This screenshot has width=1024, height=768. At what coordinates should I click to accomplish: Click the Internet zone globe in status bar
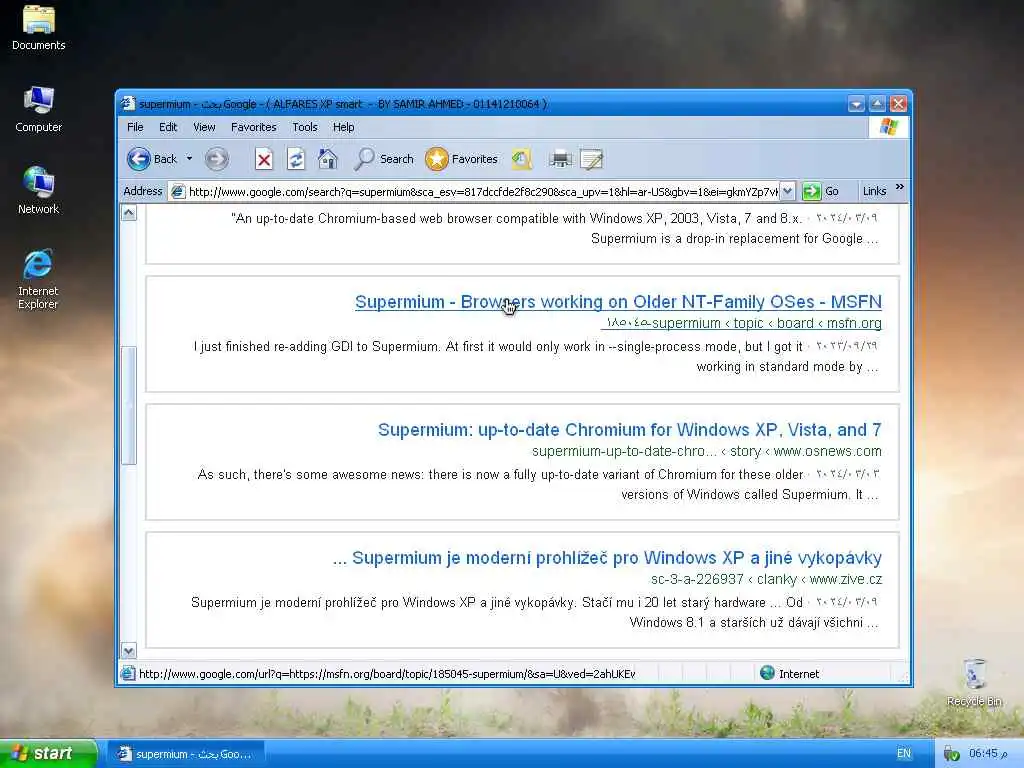point(767,673)
